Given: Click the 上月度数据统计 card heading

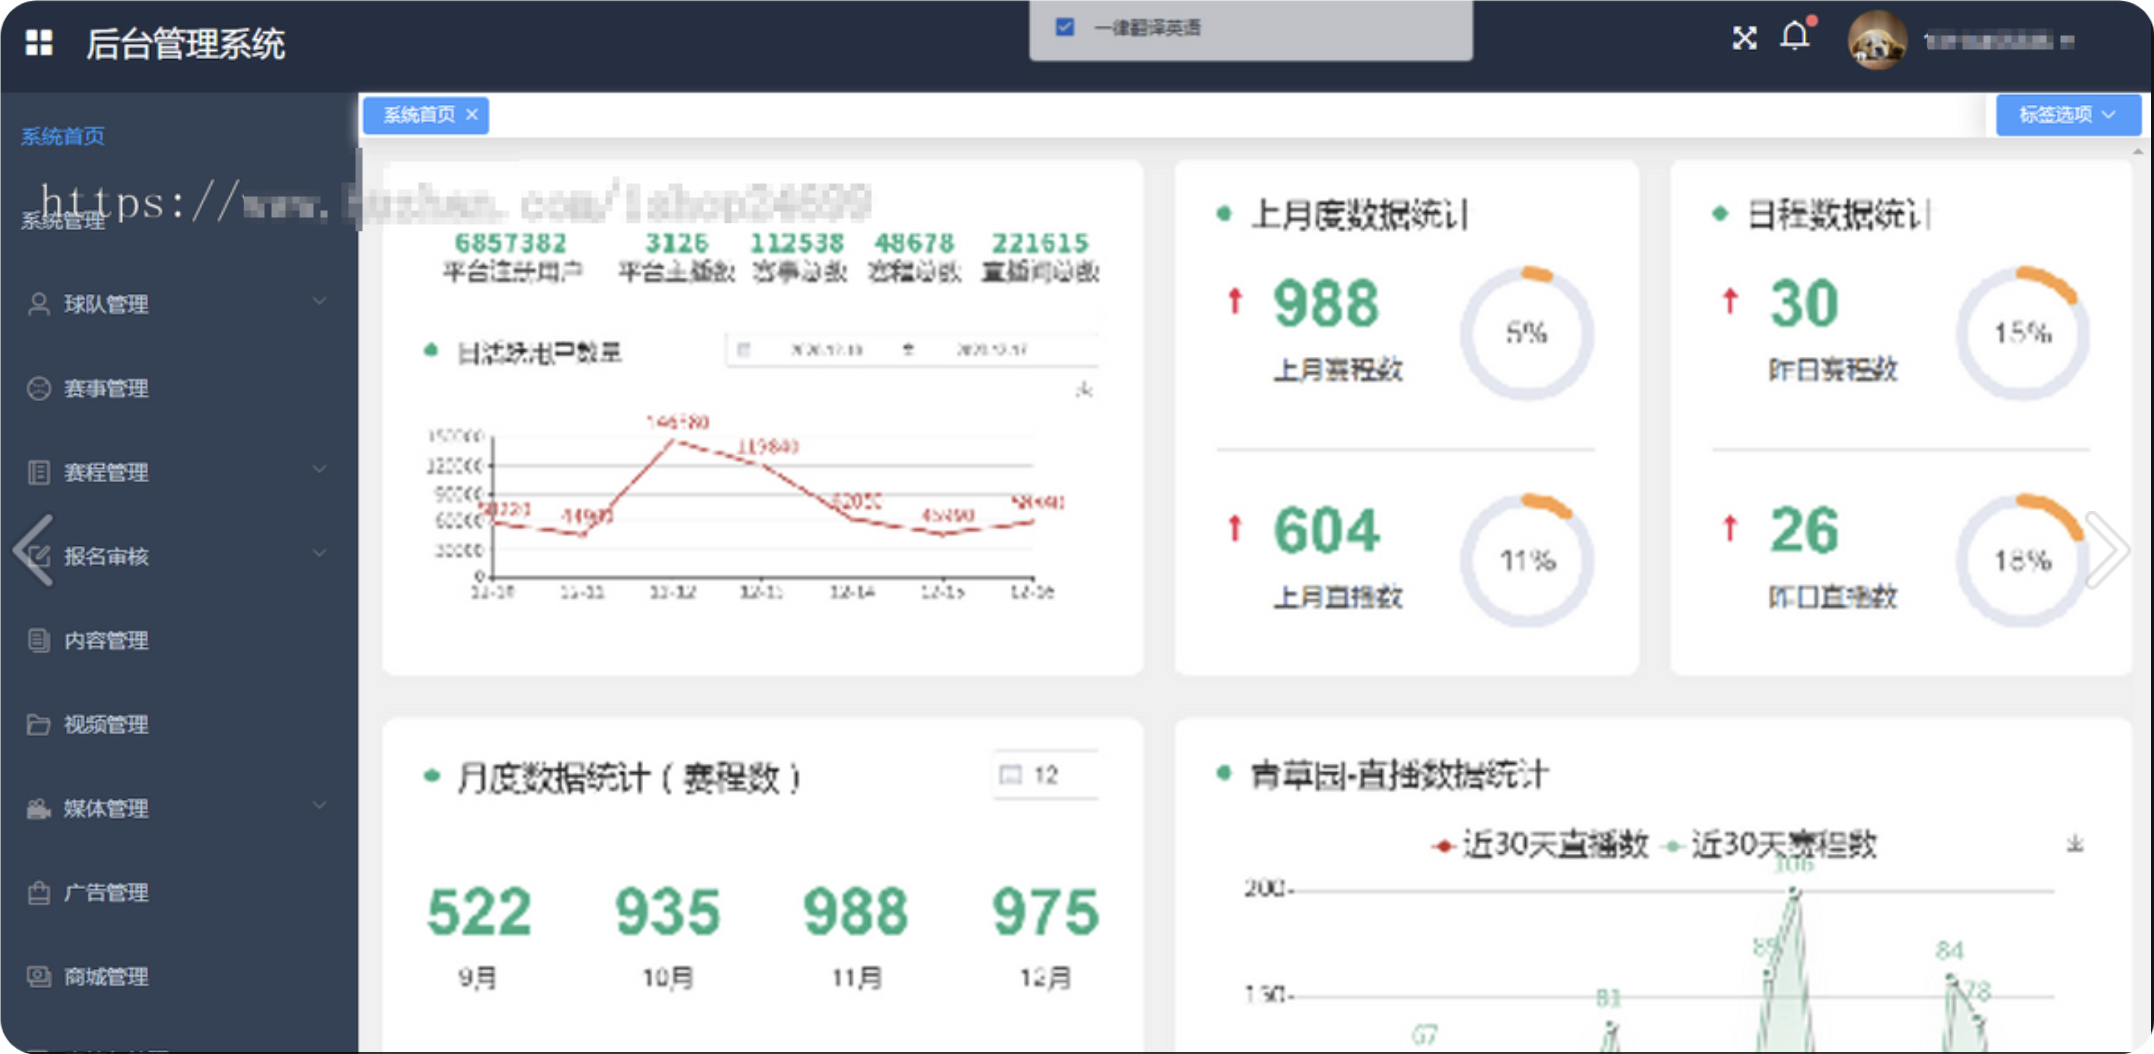Looking at the screenshot, I should click(x=1359, y=214).
